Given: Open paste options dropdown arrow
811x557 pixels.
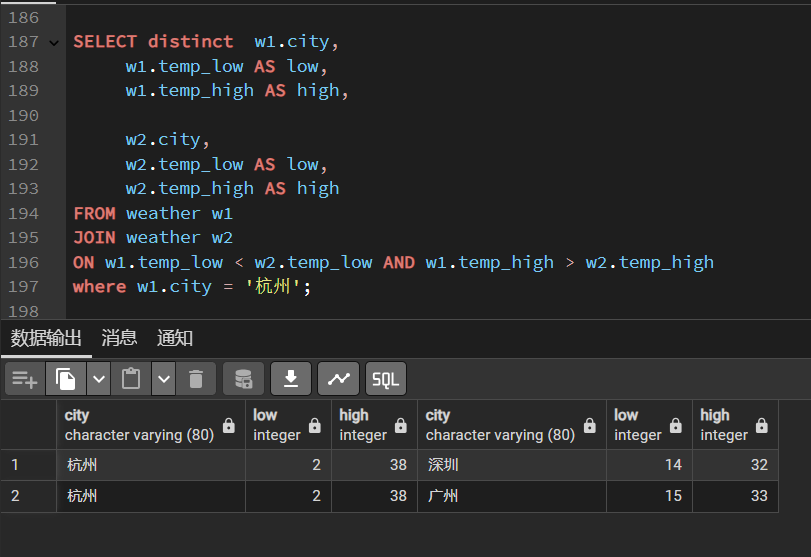Looking at the screenshot, I should pos(164,379).
